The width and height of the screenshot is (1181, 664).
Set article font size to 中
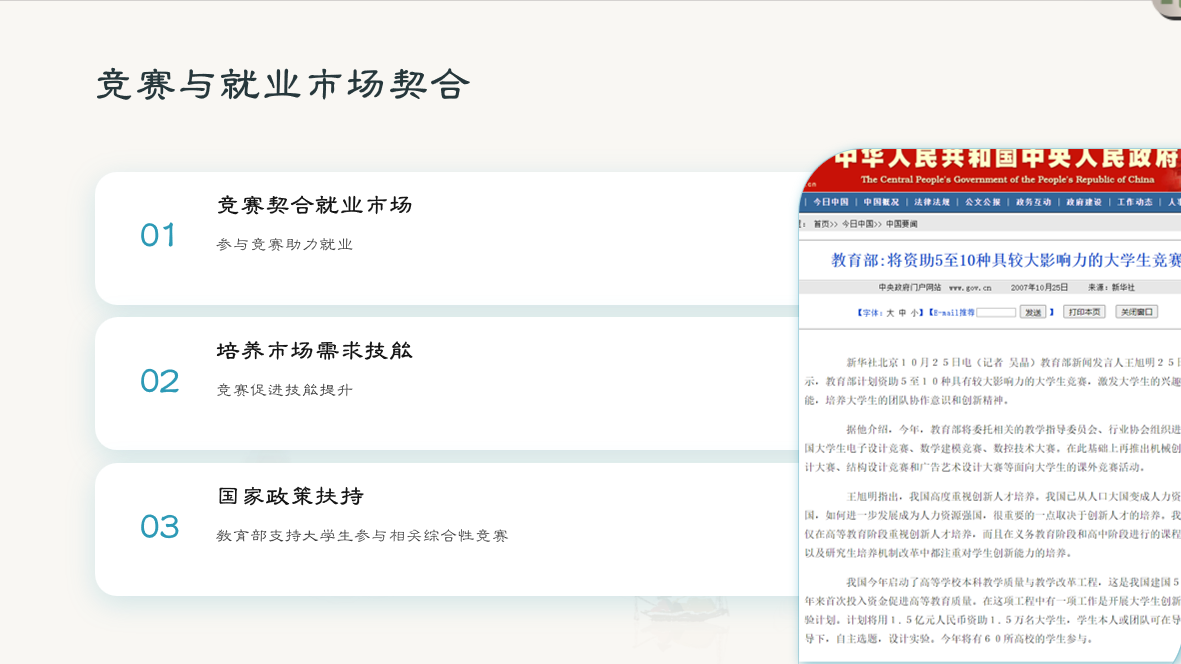902,313
